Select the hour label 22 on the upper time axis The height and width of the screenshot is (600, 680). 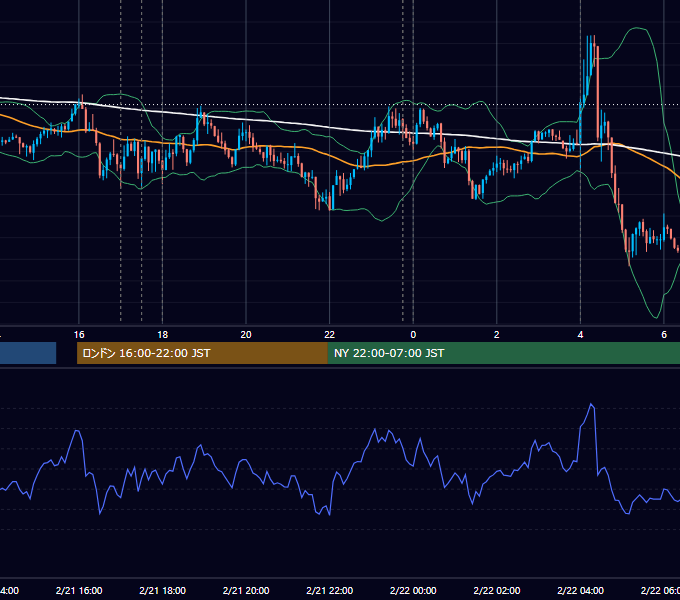click(x=330, y=335)
